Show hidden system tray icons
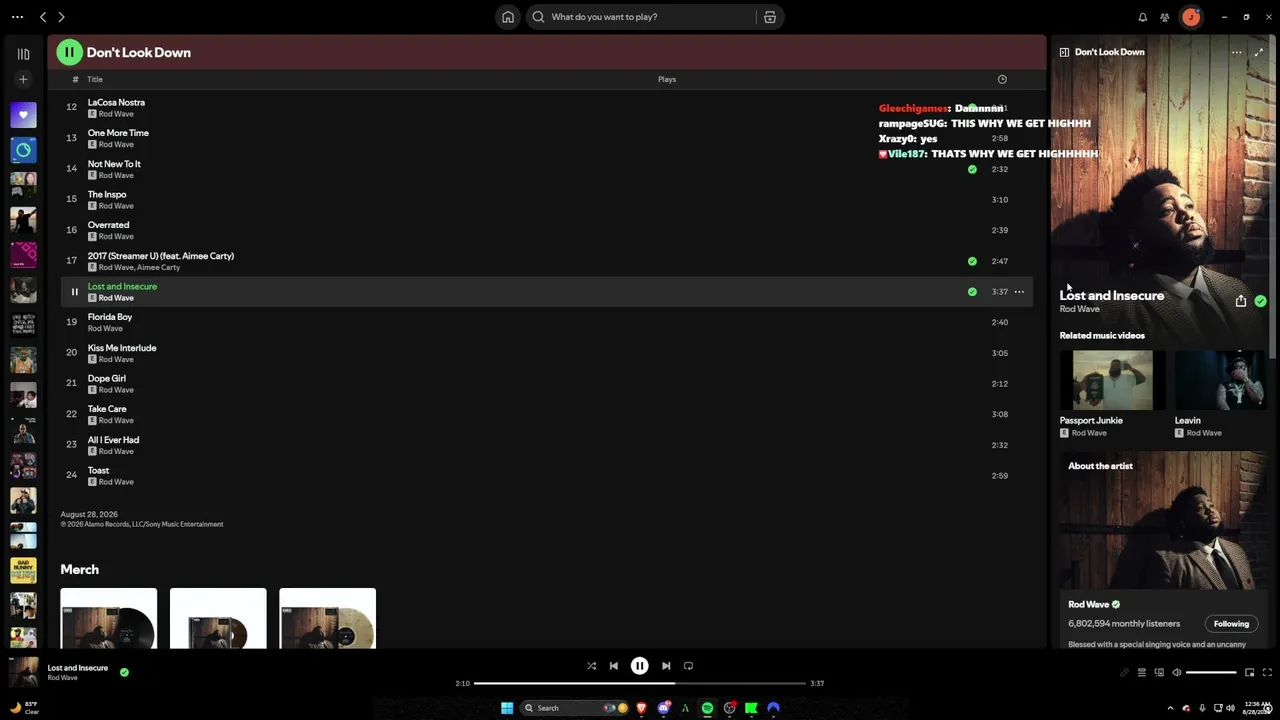The width and height of the screenshot is (1280, 720). coord(1170,708)
